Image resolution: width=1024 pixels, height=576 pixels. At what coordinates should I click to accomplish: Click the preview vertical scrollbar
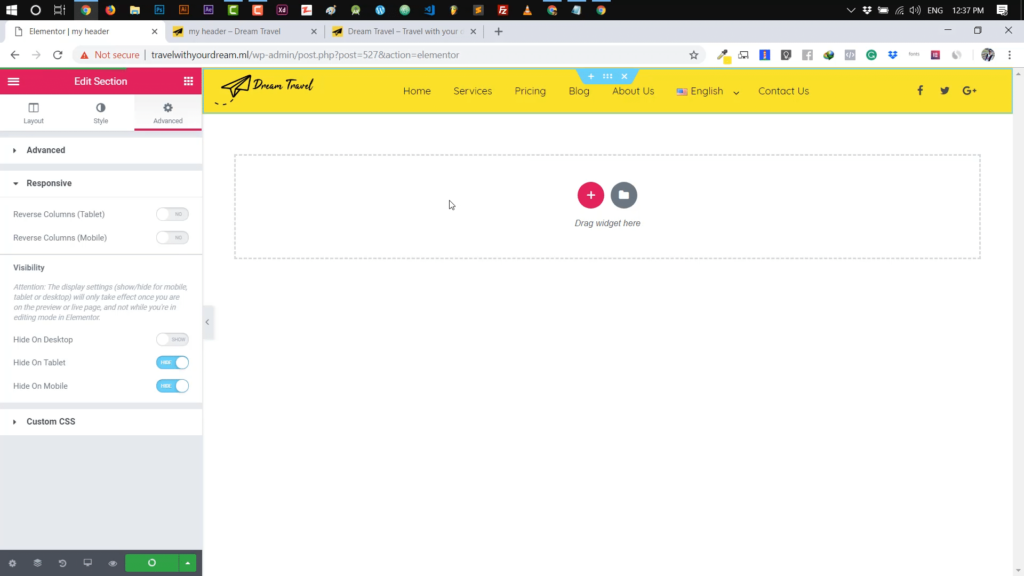tap(1018, 322)
